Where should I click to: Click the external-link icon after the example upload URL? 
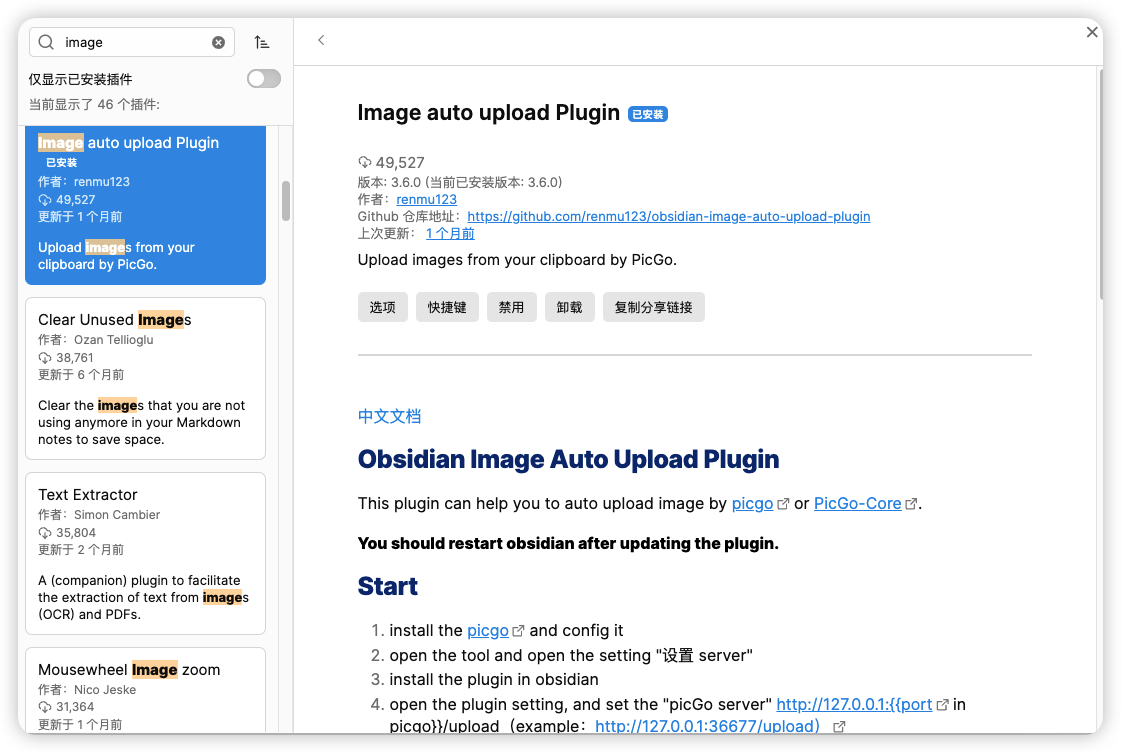coord(838,726)
